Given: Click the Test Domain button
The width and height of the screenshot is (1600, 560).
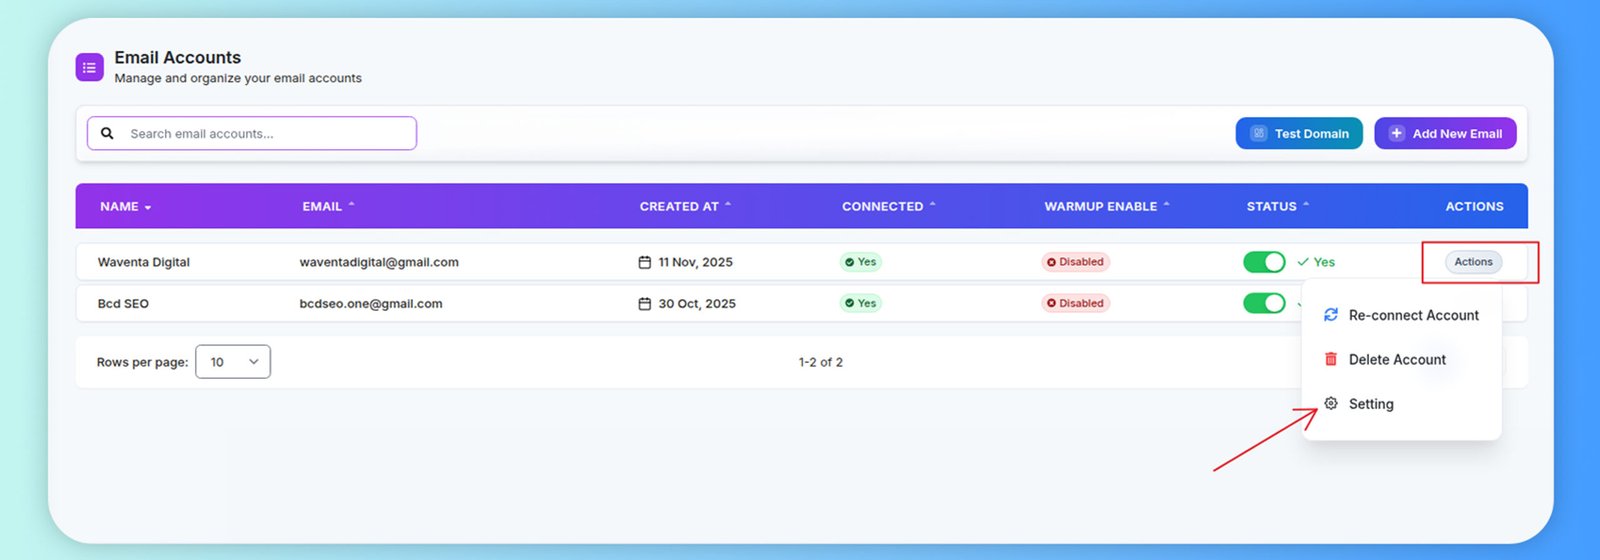Looking at the screenshot, I should tap(1299, 133).
